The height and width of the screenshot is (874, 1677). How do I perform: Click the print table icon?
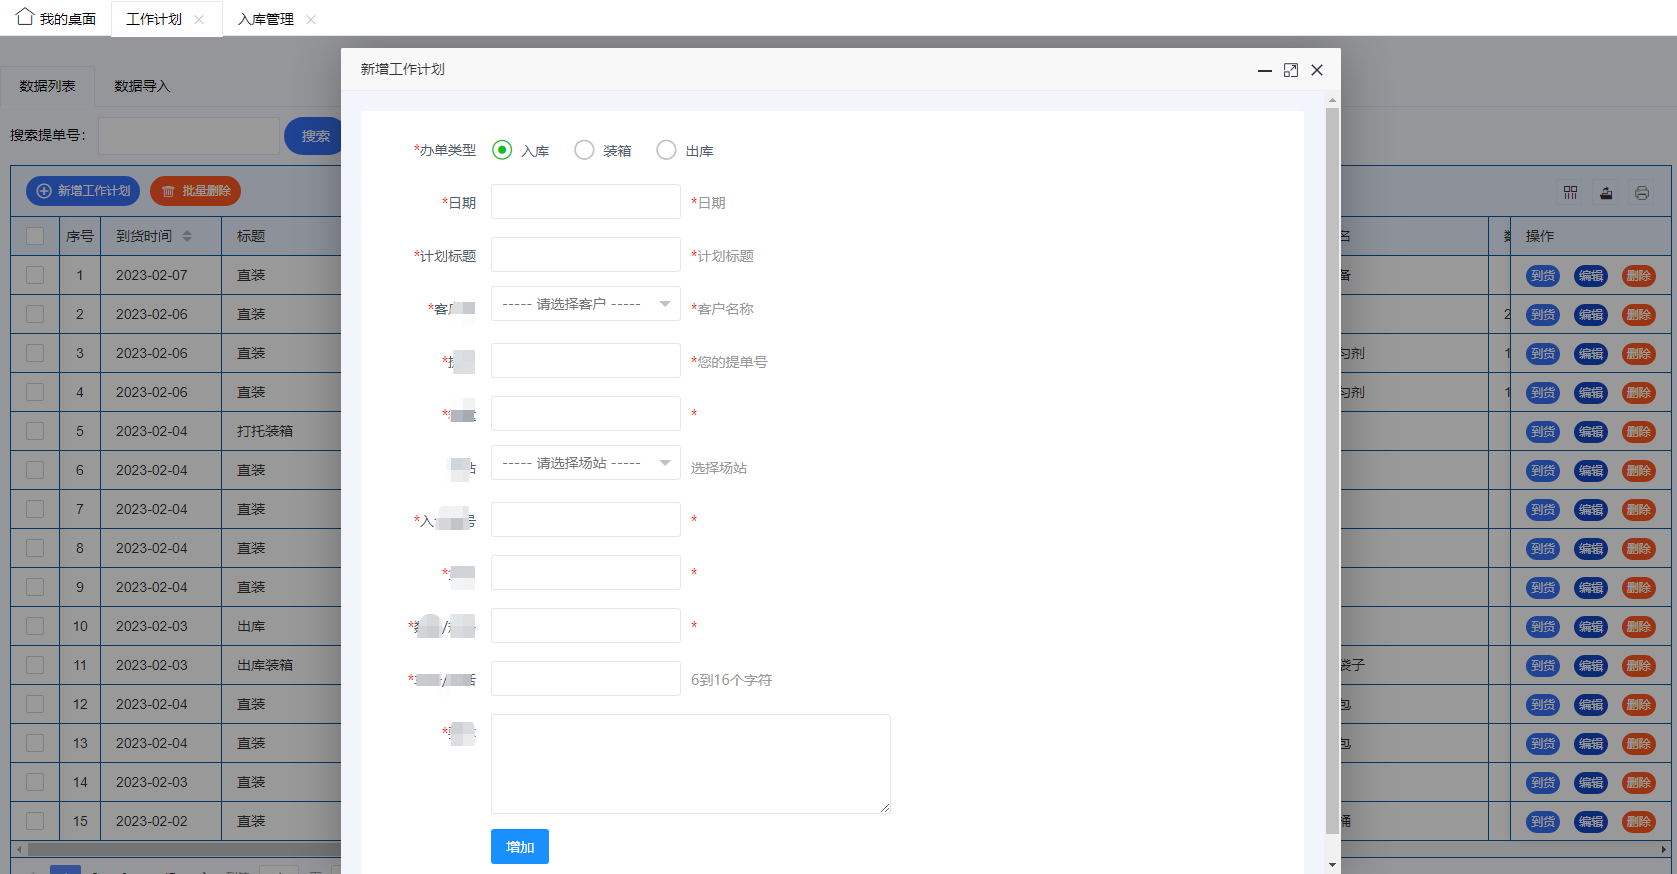coord(1642,193)
